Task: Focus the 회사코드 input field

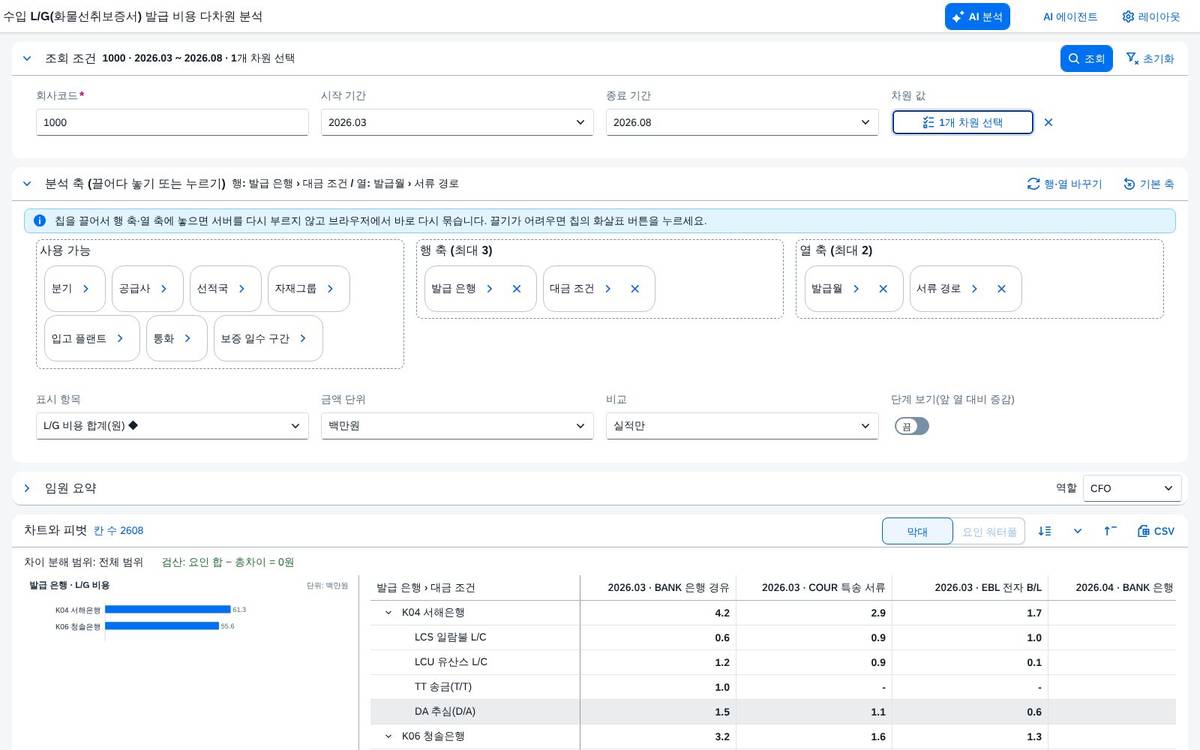Action: pos(172,122)
